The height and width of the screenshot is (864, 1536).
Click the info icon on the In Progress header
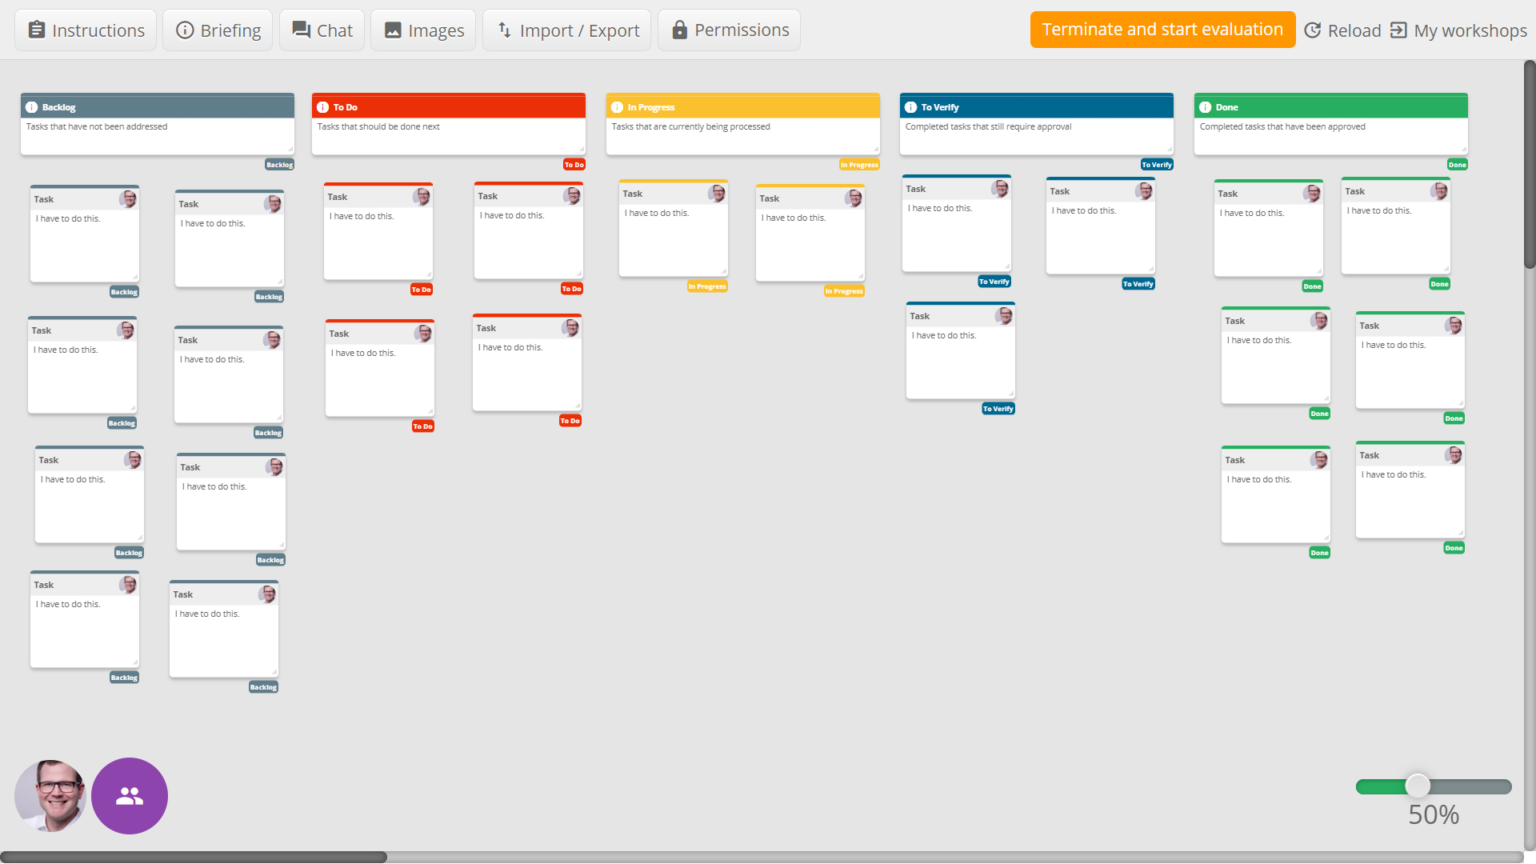click(617, 107)
